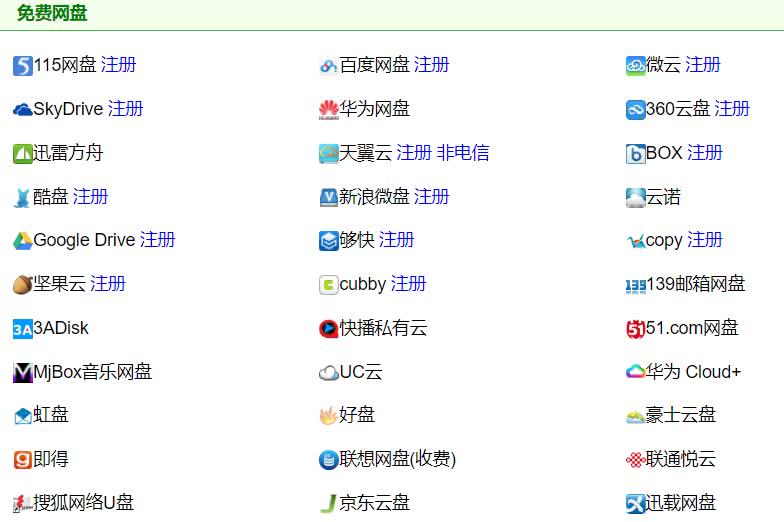The image size is (784, 522).
Task: Click 非电信 link beside 天翼云
Action: coord(463,153)
